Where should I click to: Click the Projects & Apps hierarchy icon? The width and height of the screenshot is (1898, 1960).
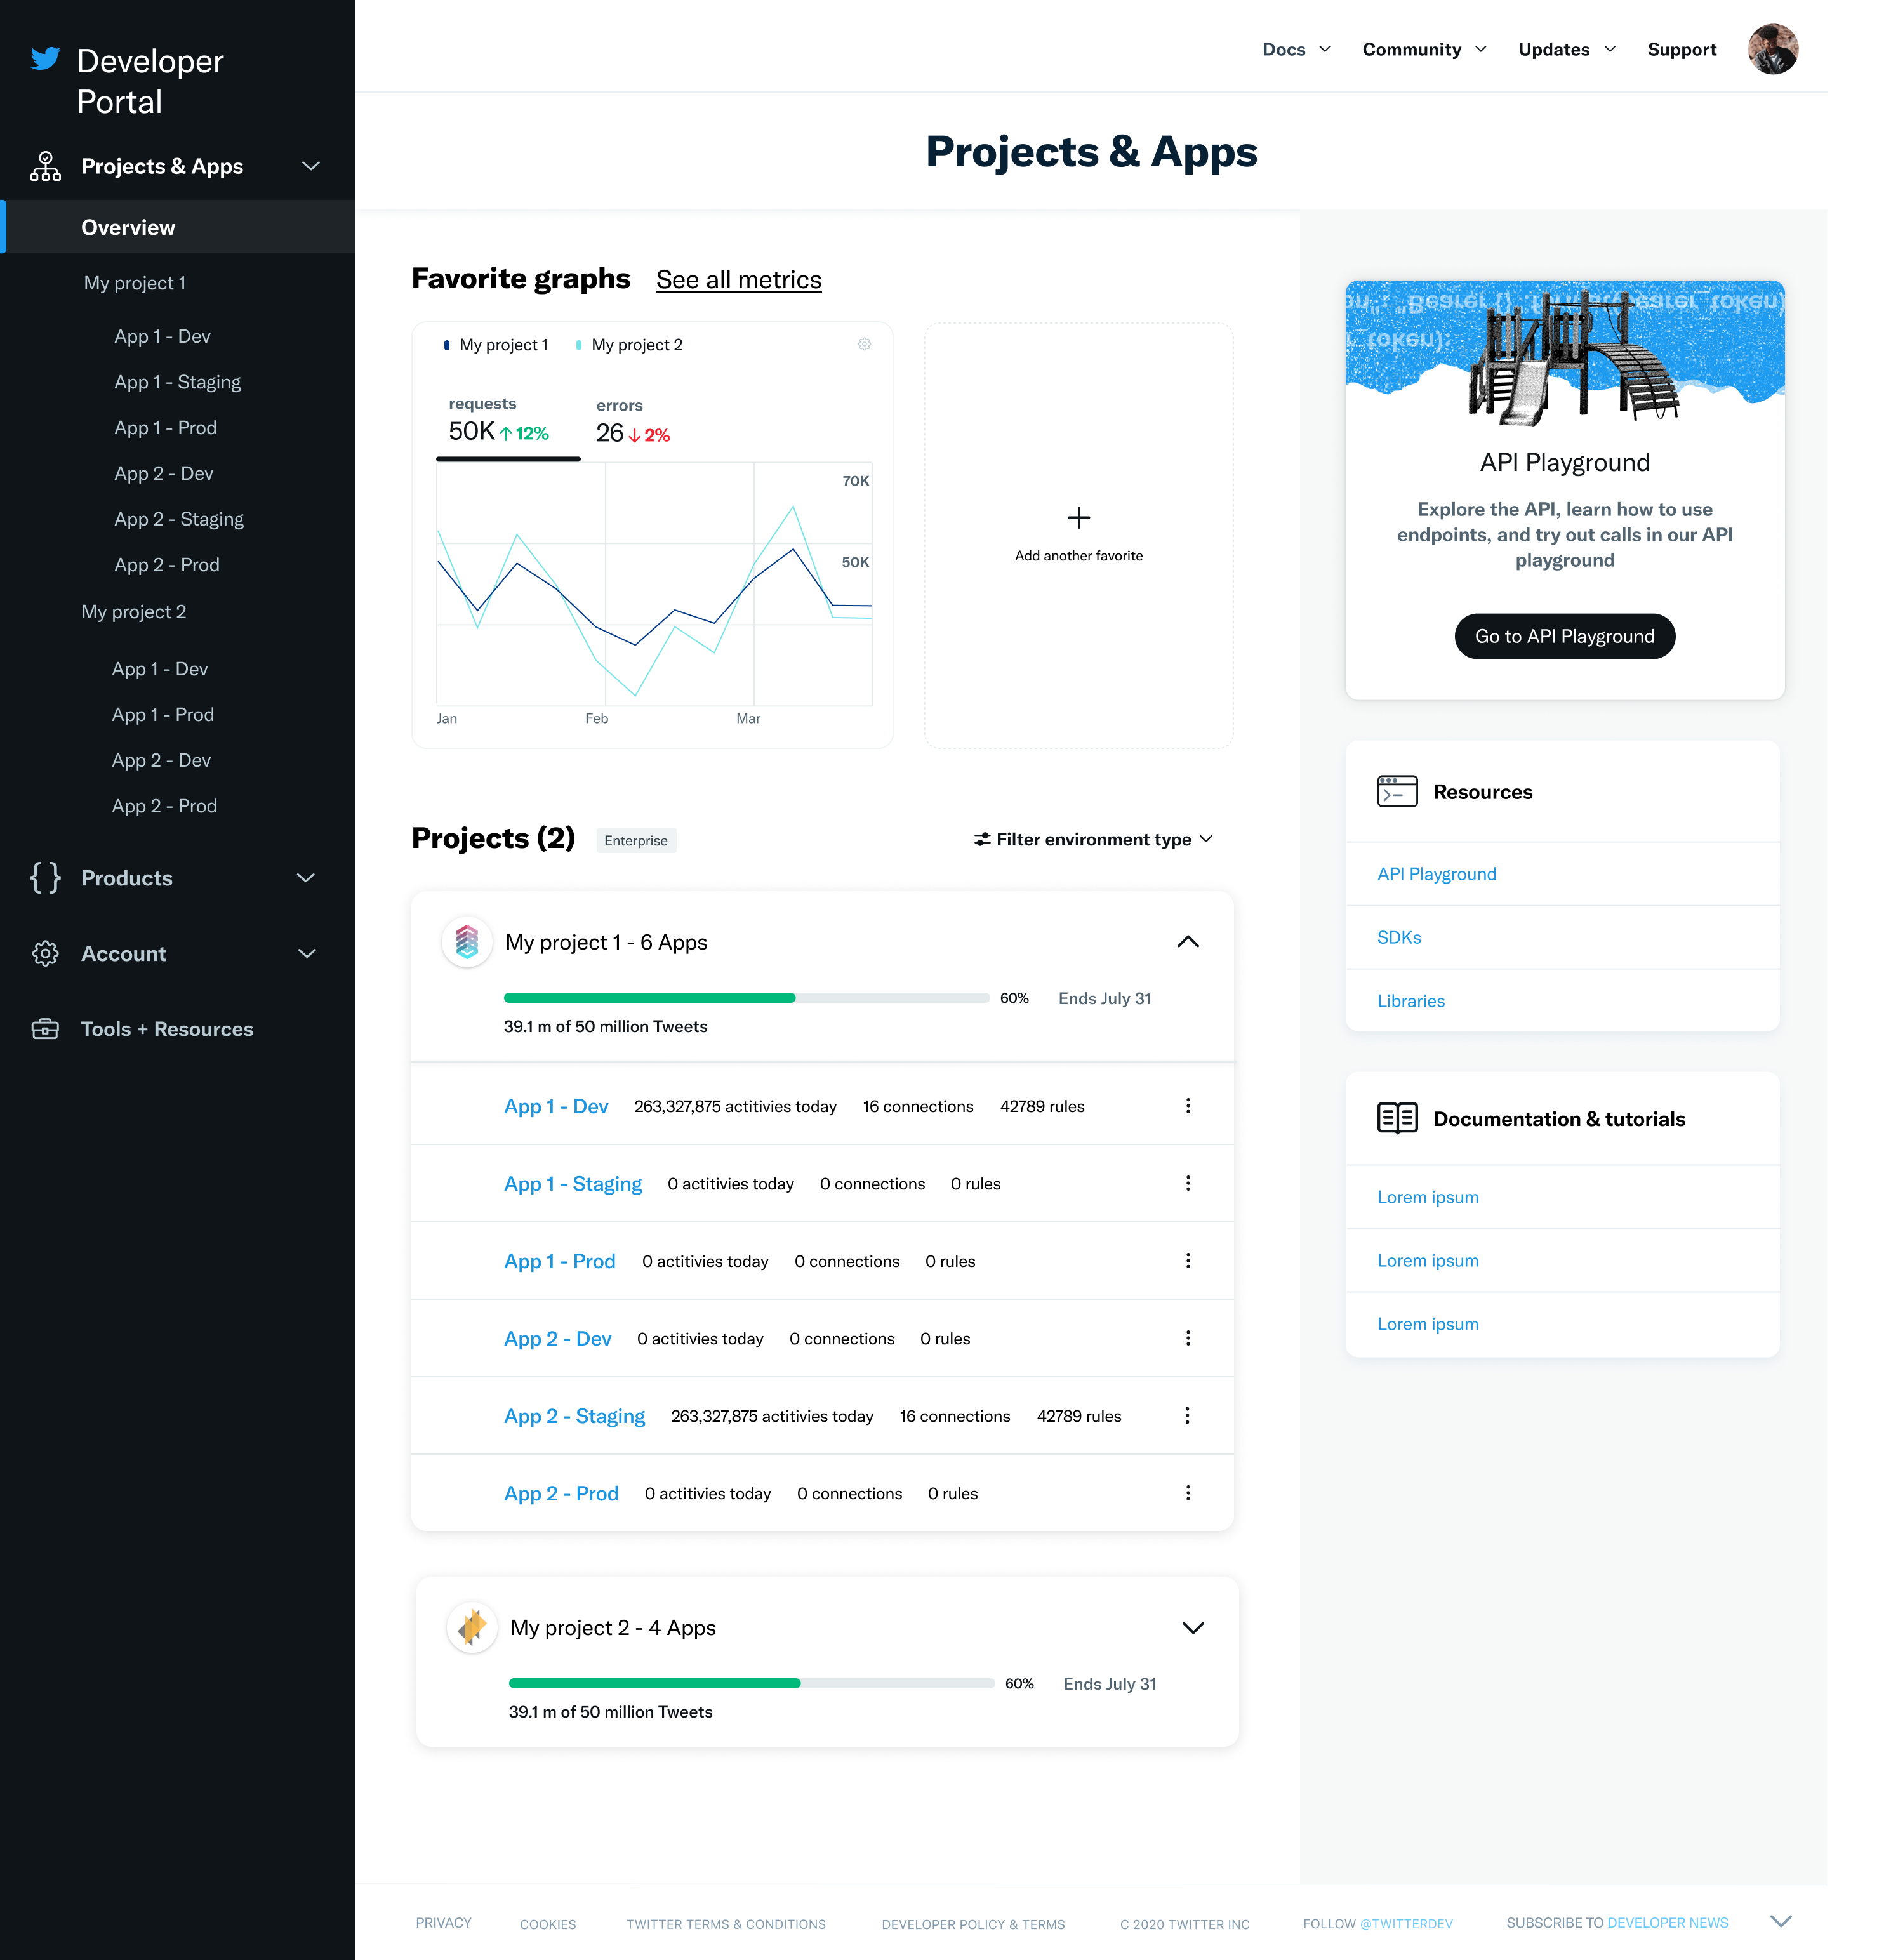tap(45, 166)
